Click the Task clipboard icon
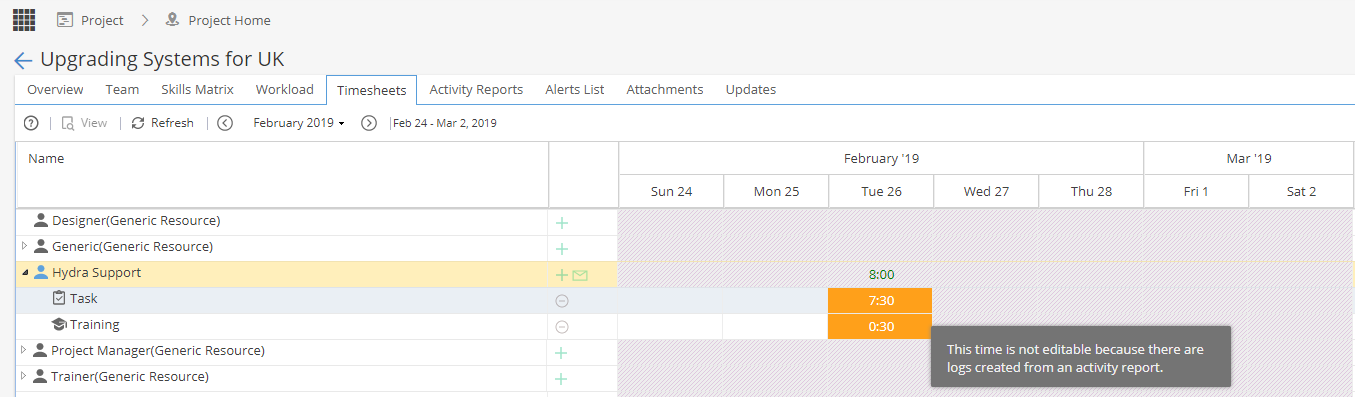The image size is (1355, 397). [59, 298]
